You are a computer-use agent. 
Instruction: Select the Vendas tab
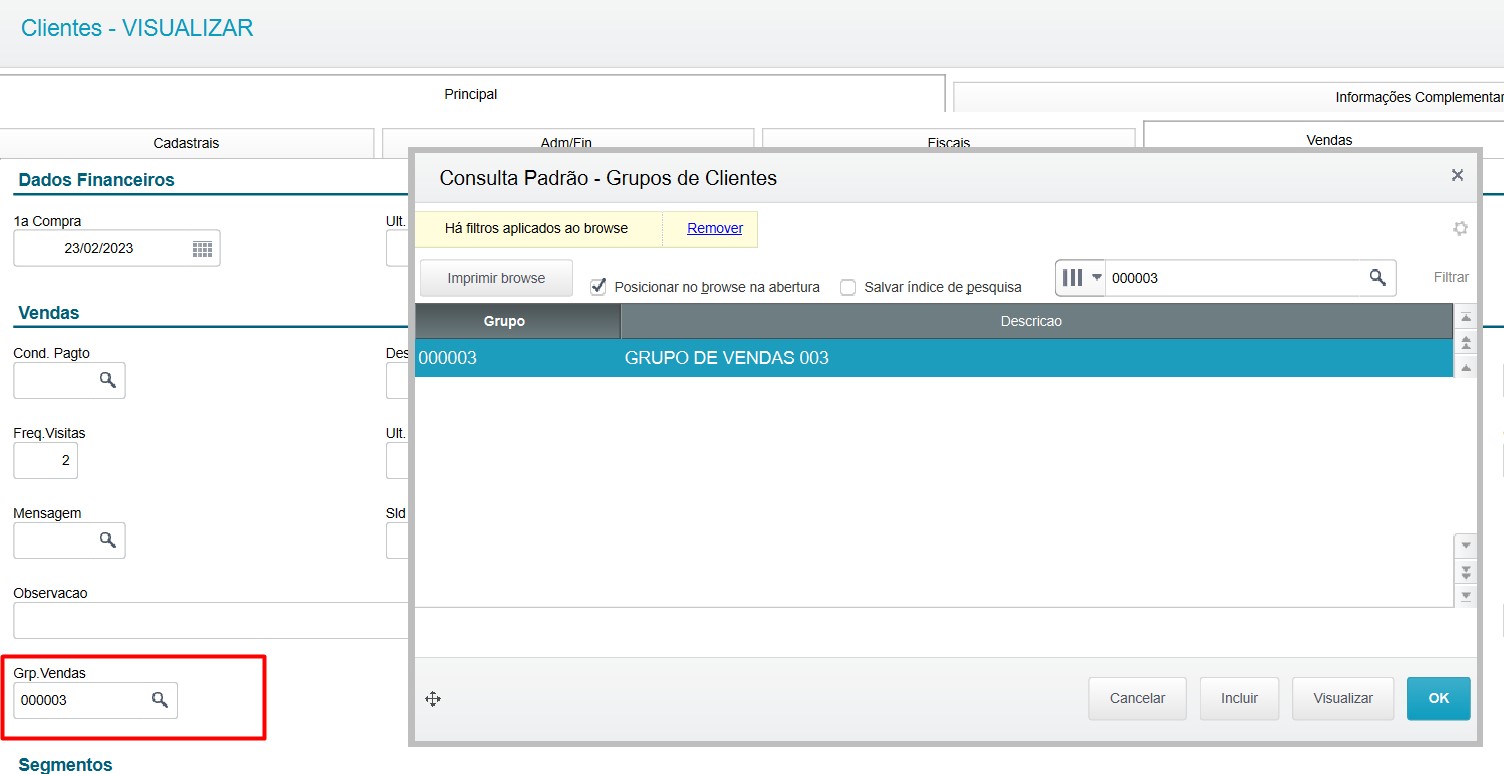pos(1328,139)
